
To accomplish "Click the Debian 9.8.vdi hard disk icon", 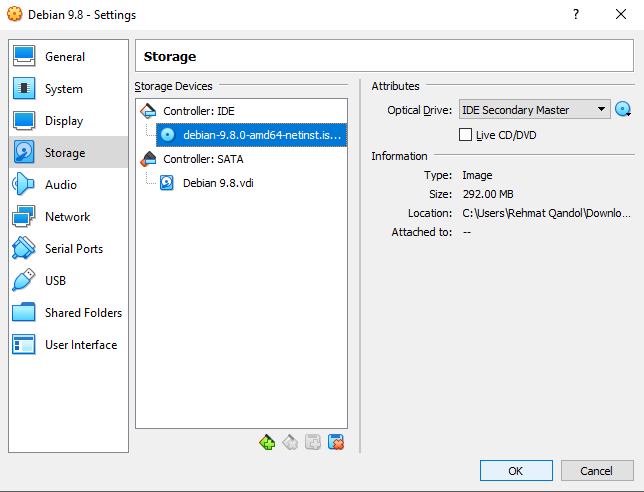I will click(x=167, y=183).
